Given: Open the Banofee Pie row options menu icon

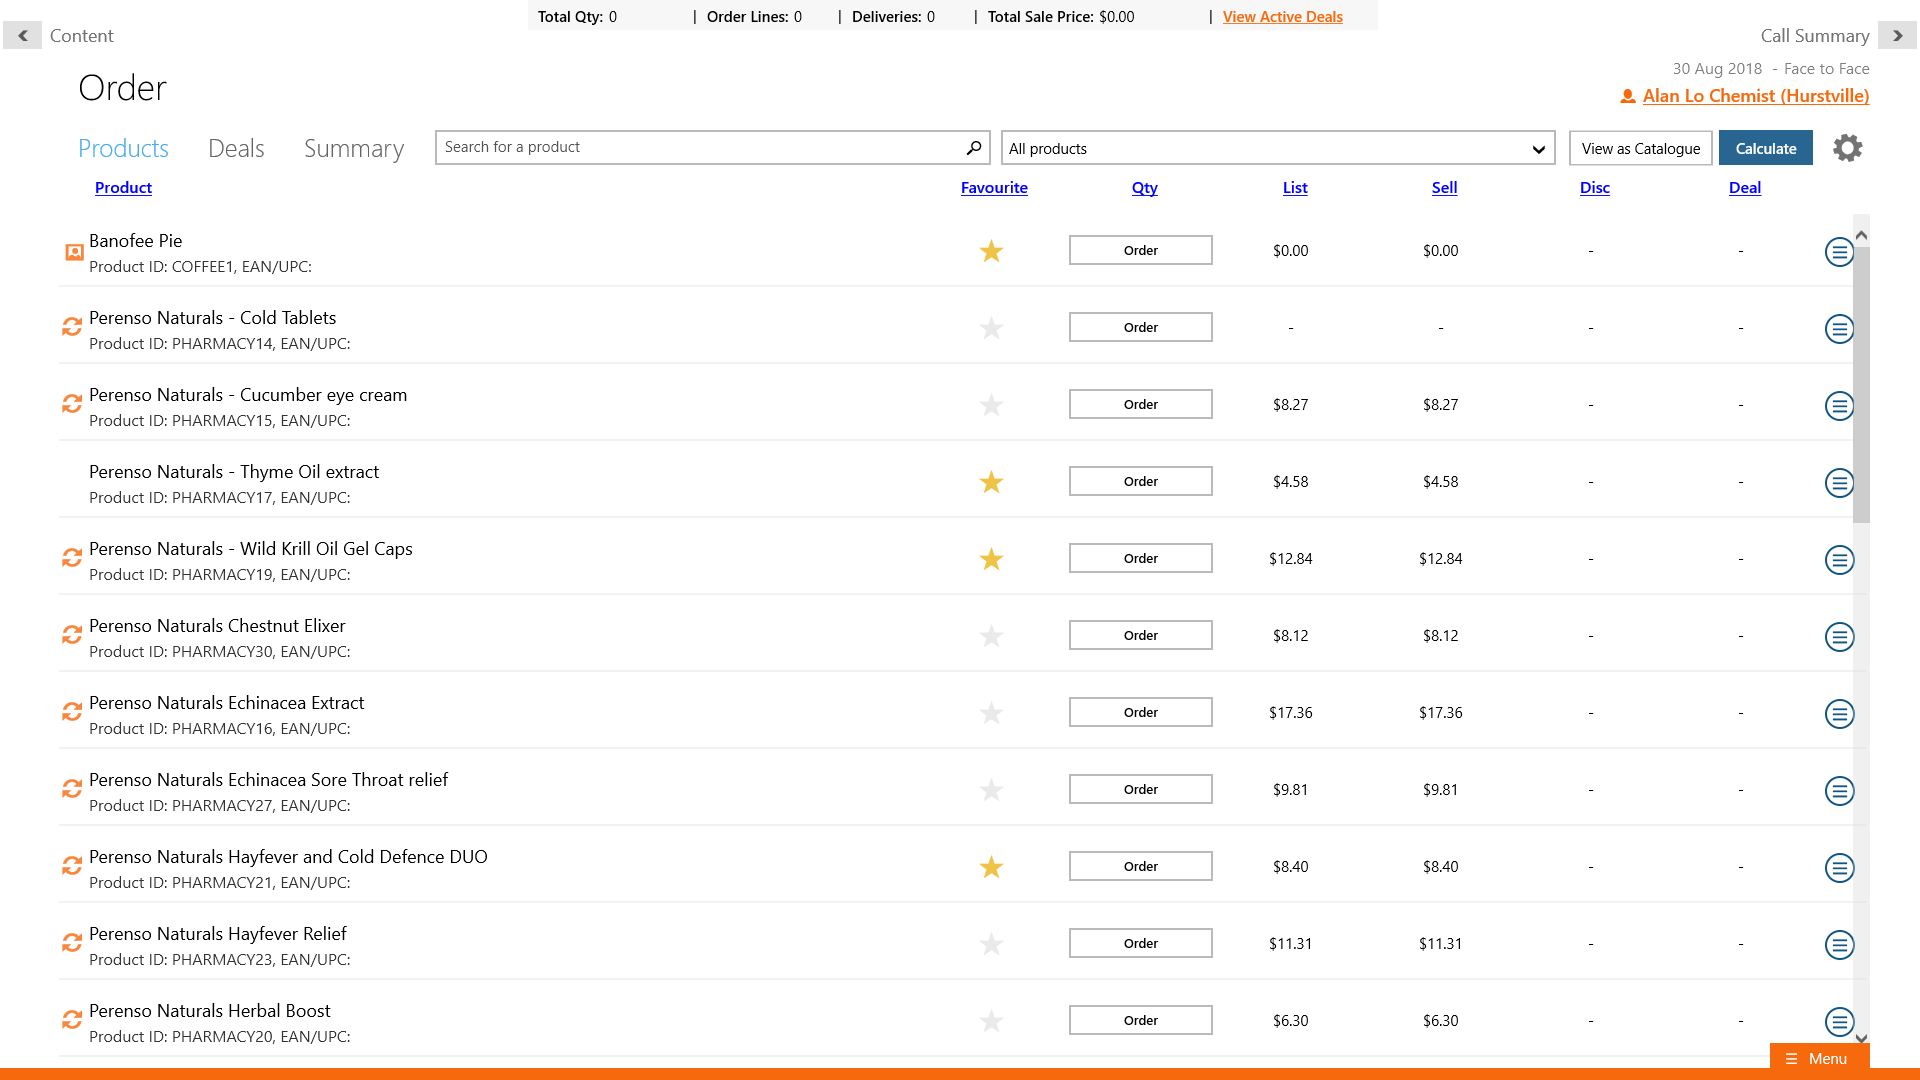Looking at the screenshot, I should click(1839, 252).
